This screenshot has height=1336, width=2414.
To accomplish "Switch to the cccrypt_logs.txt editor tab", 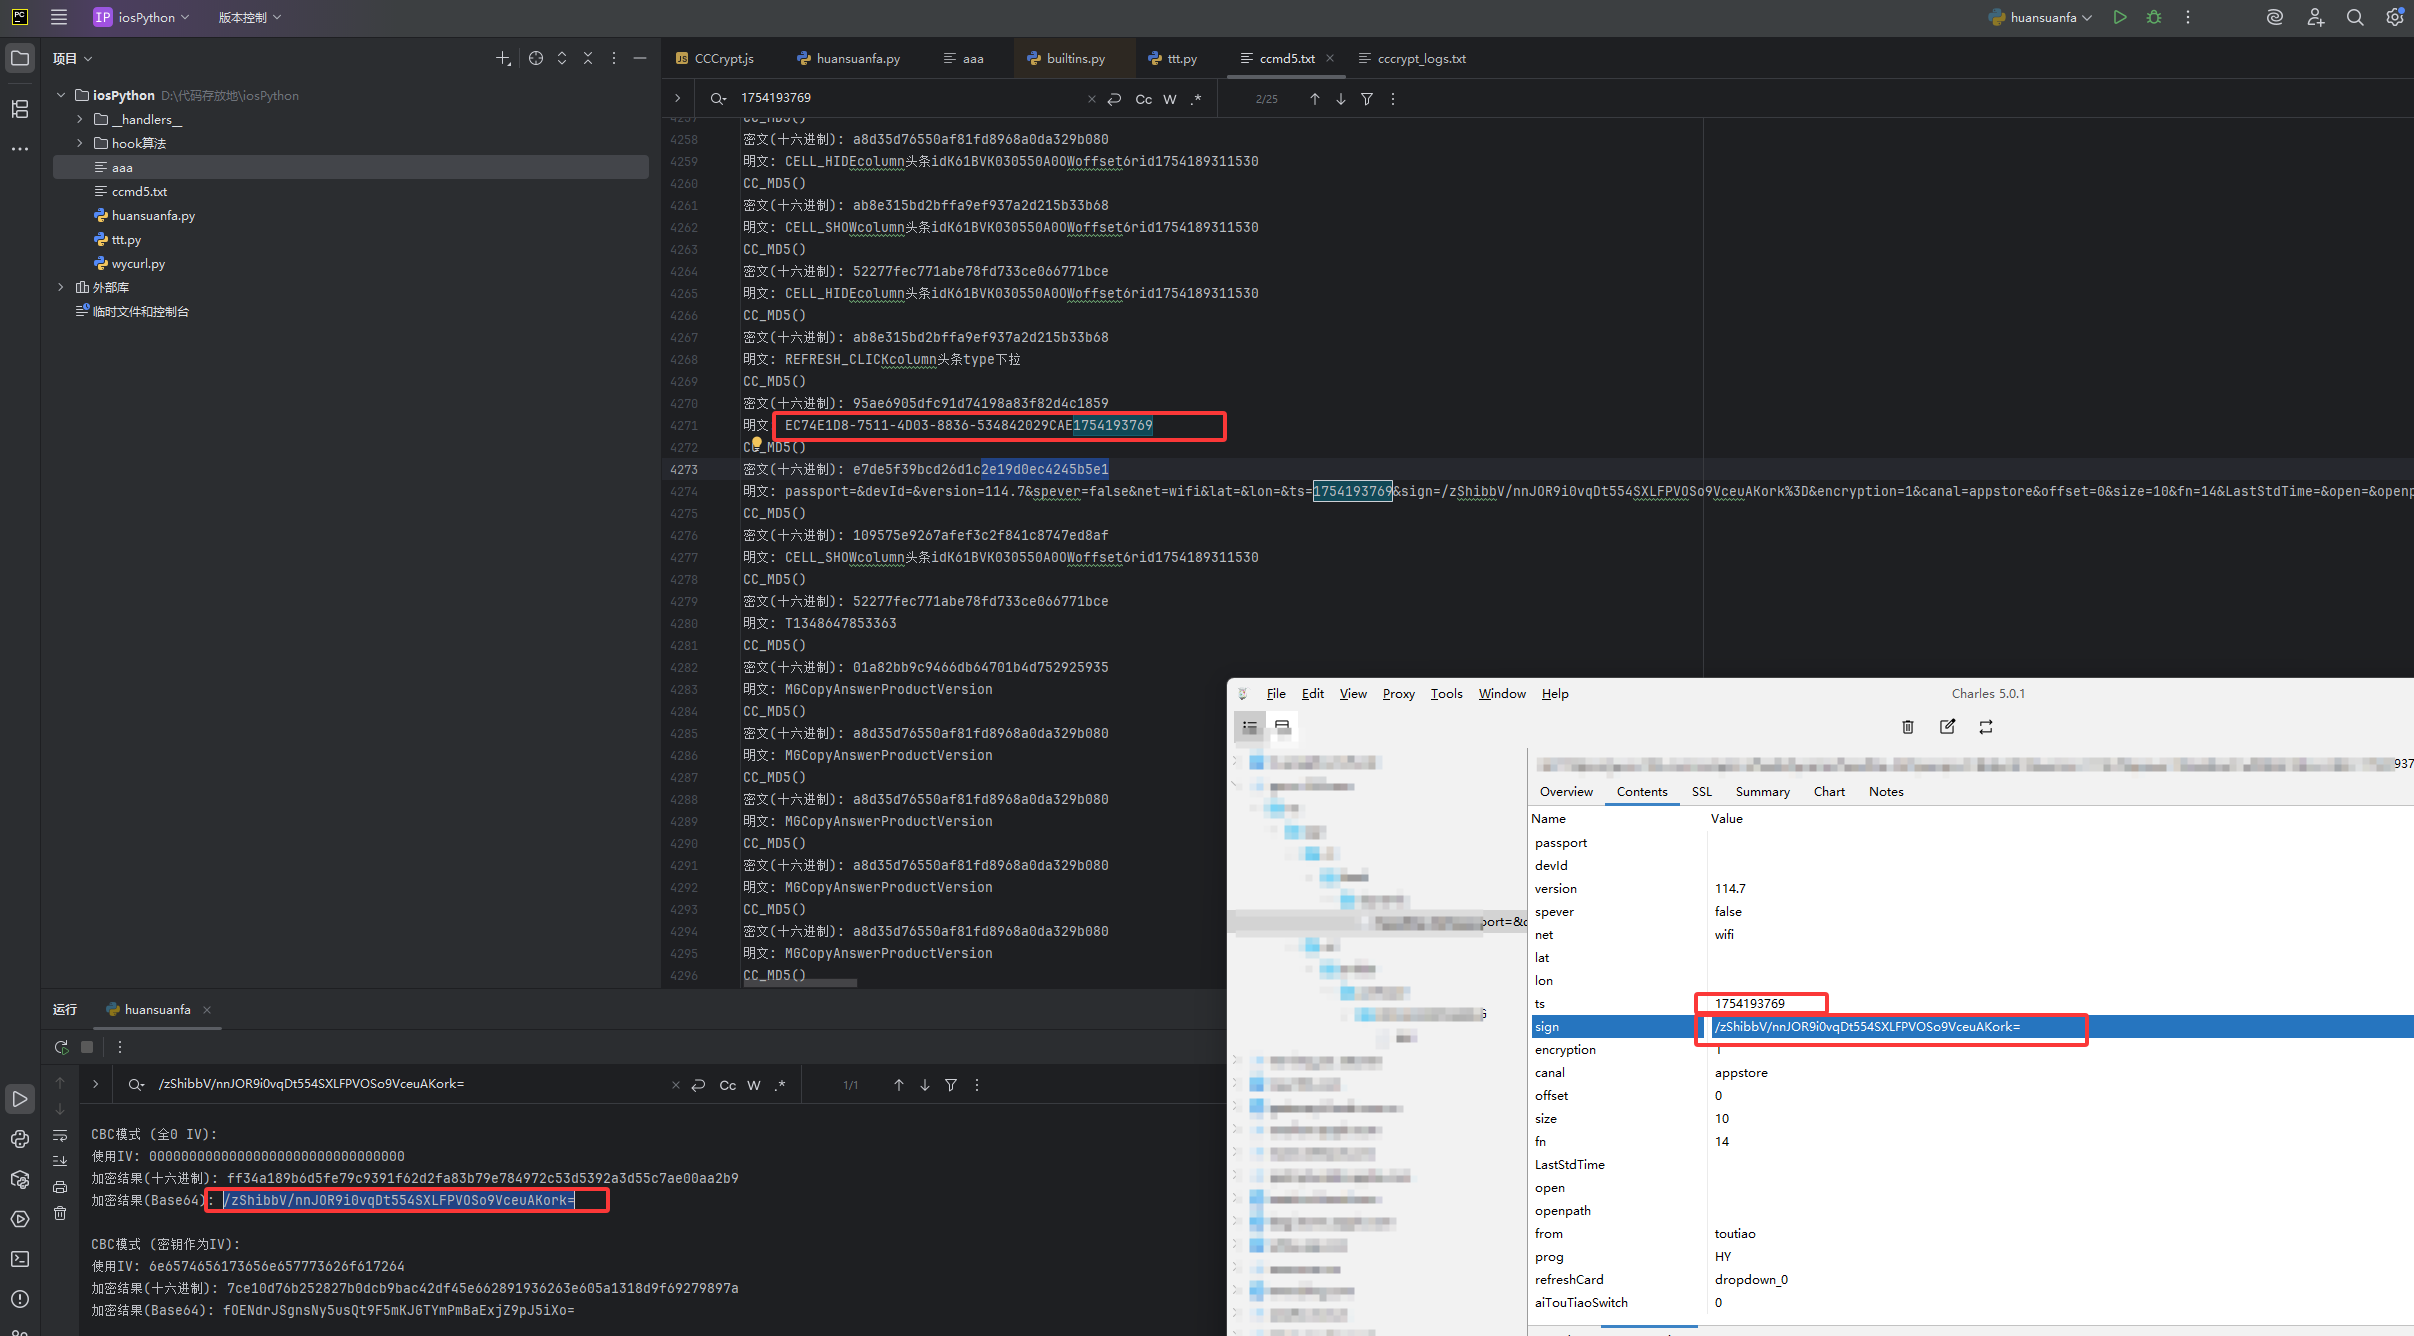I will pos(1420,59).
